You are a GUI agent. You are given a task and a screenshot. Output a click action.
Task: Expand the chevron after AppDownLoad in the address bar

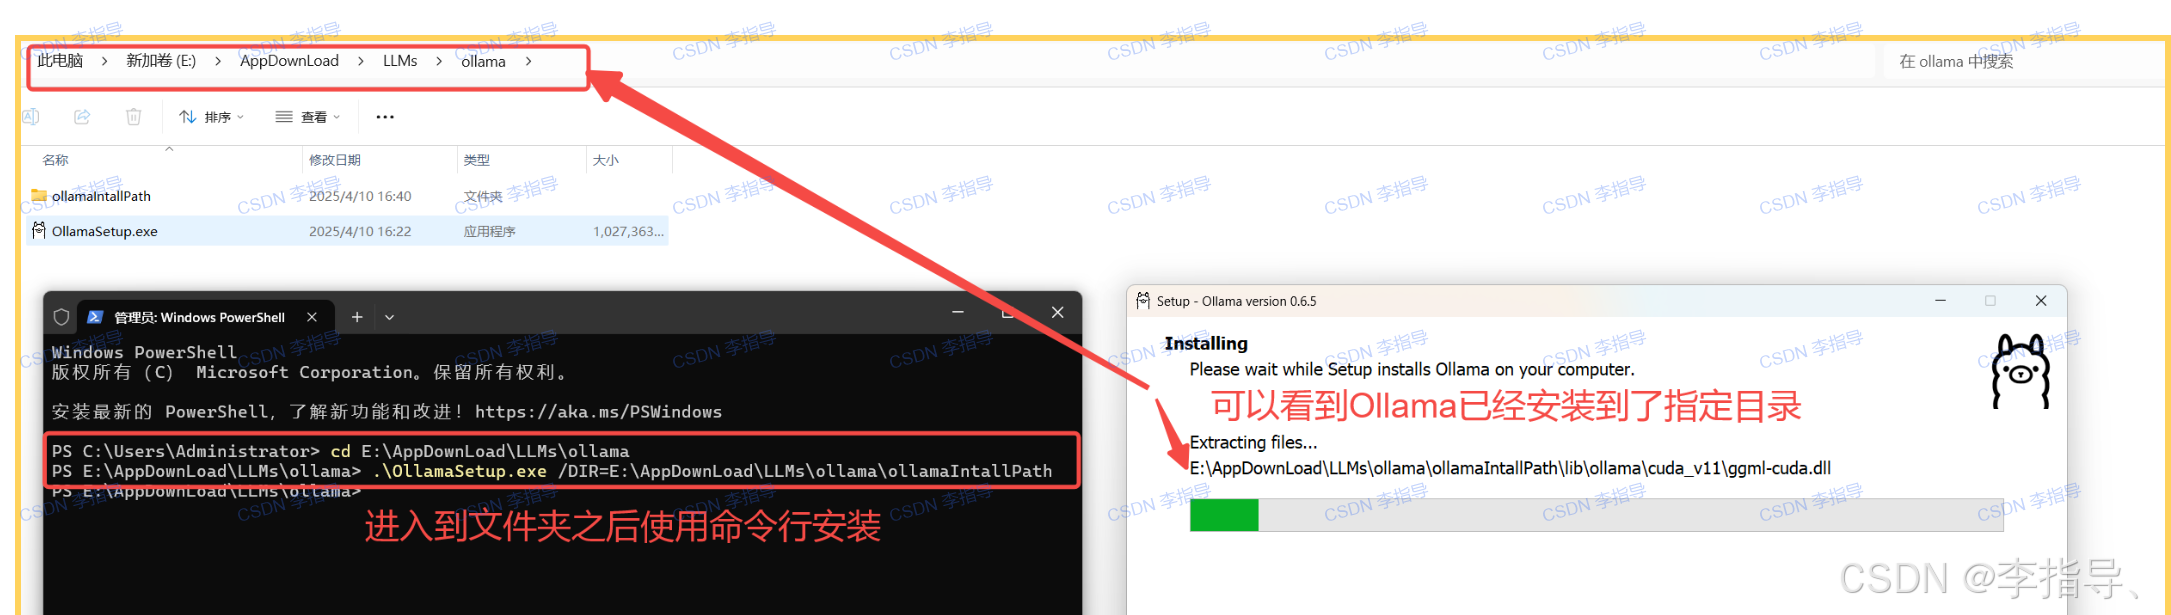(361, 61)
